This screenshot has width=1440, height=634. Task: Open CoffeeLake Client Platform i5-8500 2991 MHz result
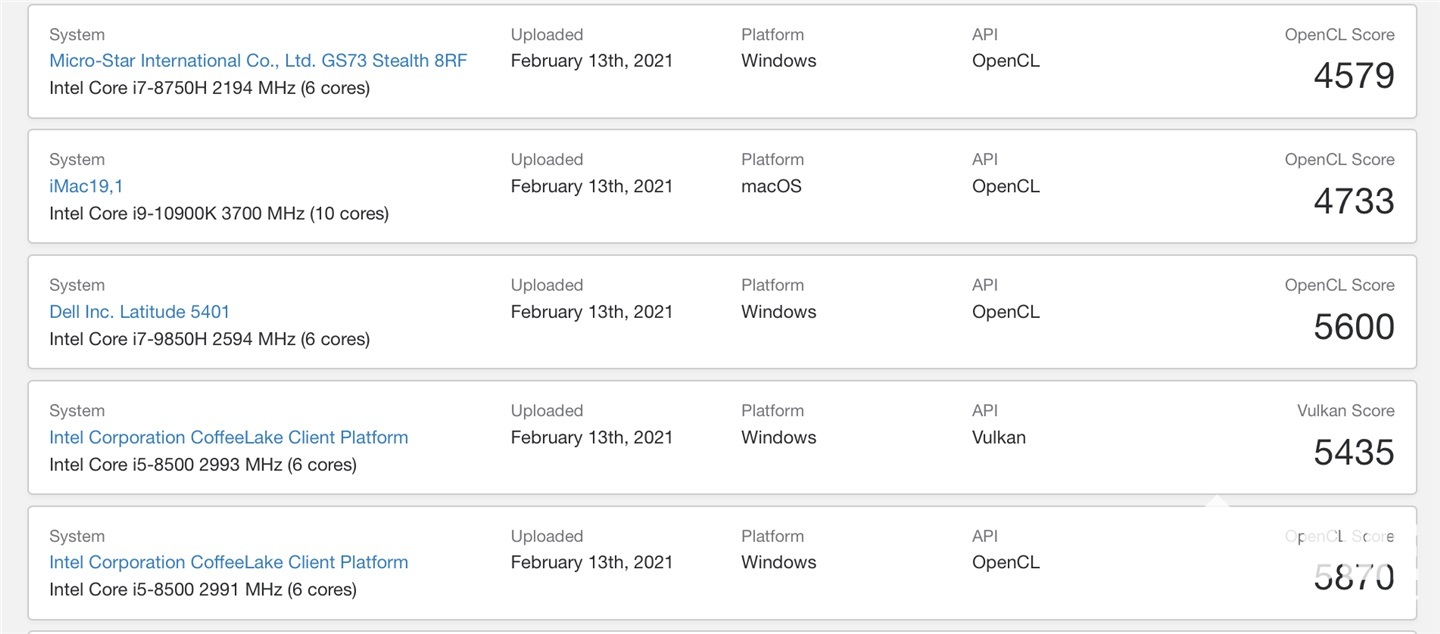point(229,563)
